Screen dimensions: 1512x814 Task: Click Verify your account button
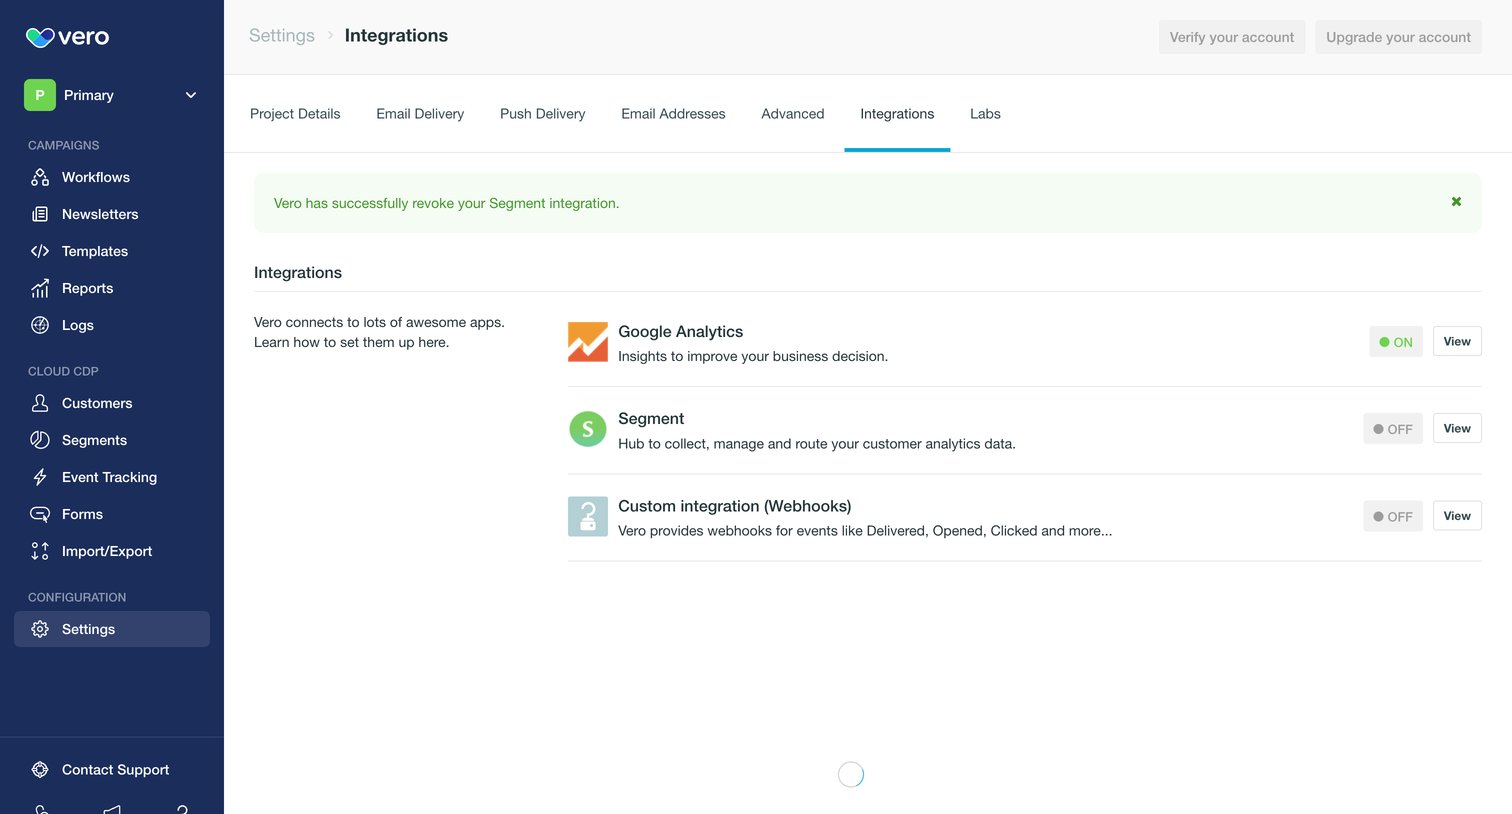click(1232, 37)
